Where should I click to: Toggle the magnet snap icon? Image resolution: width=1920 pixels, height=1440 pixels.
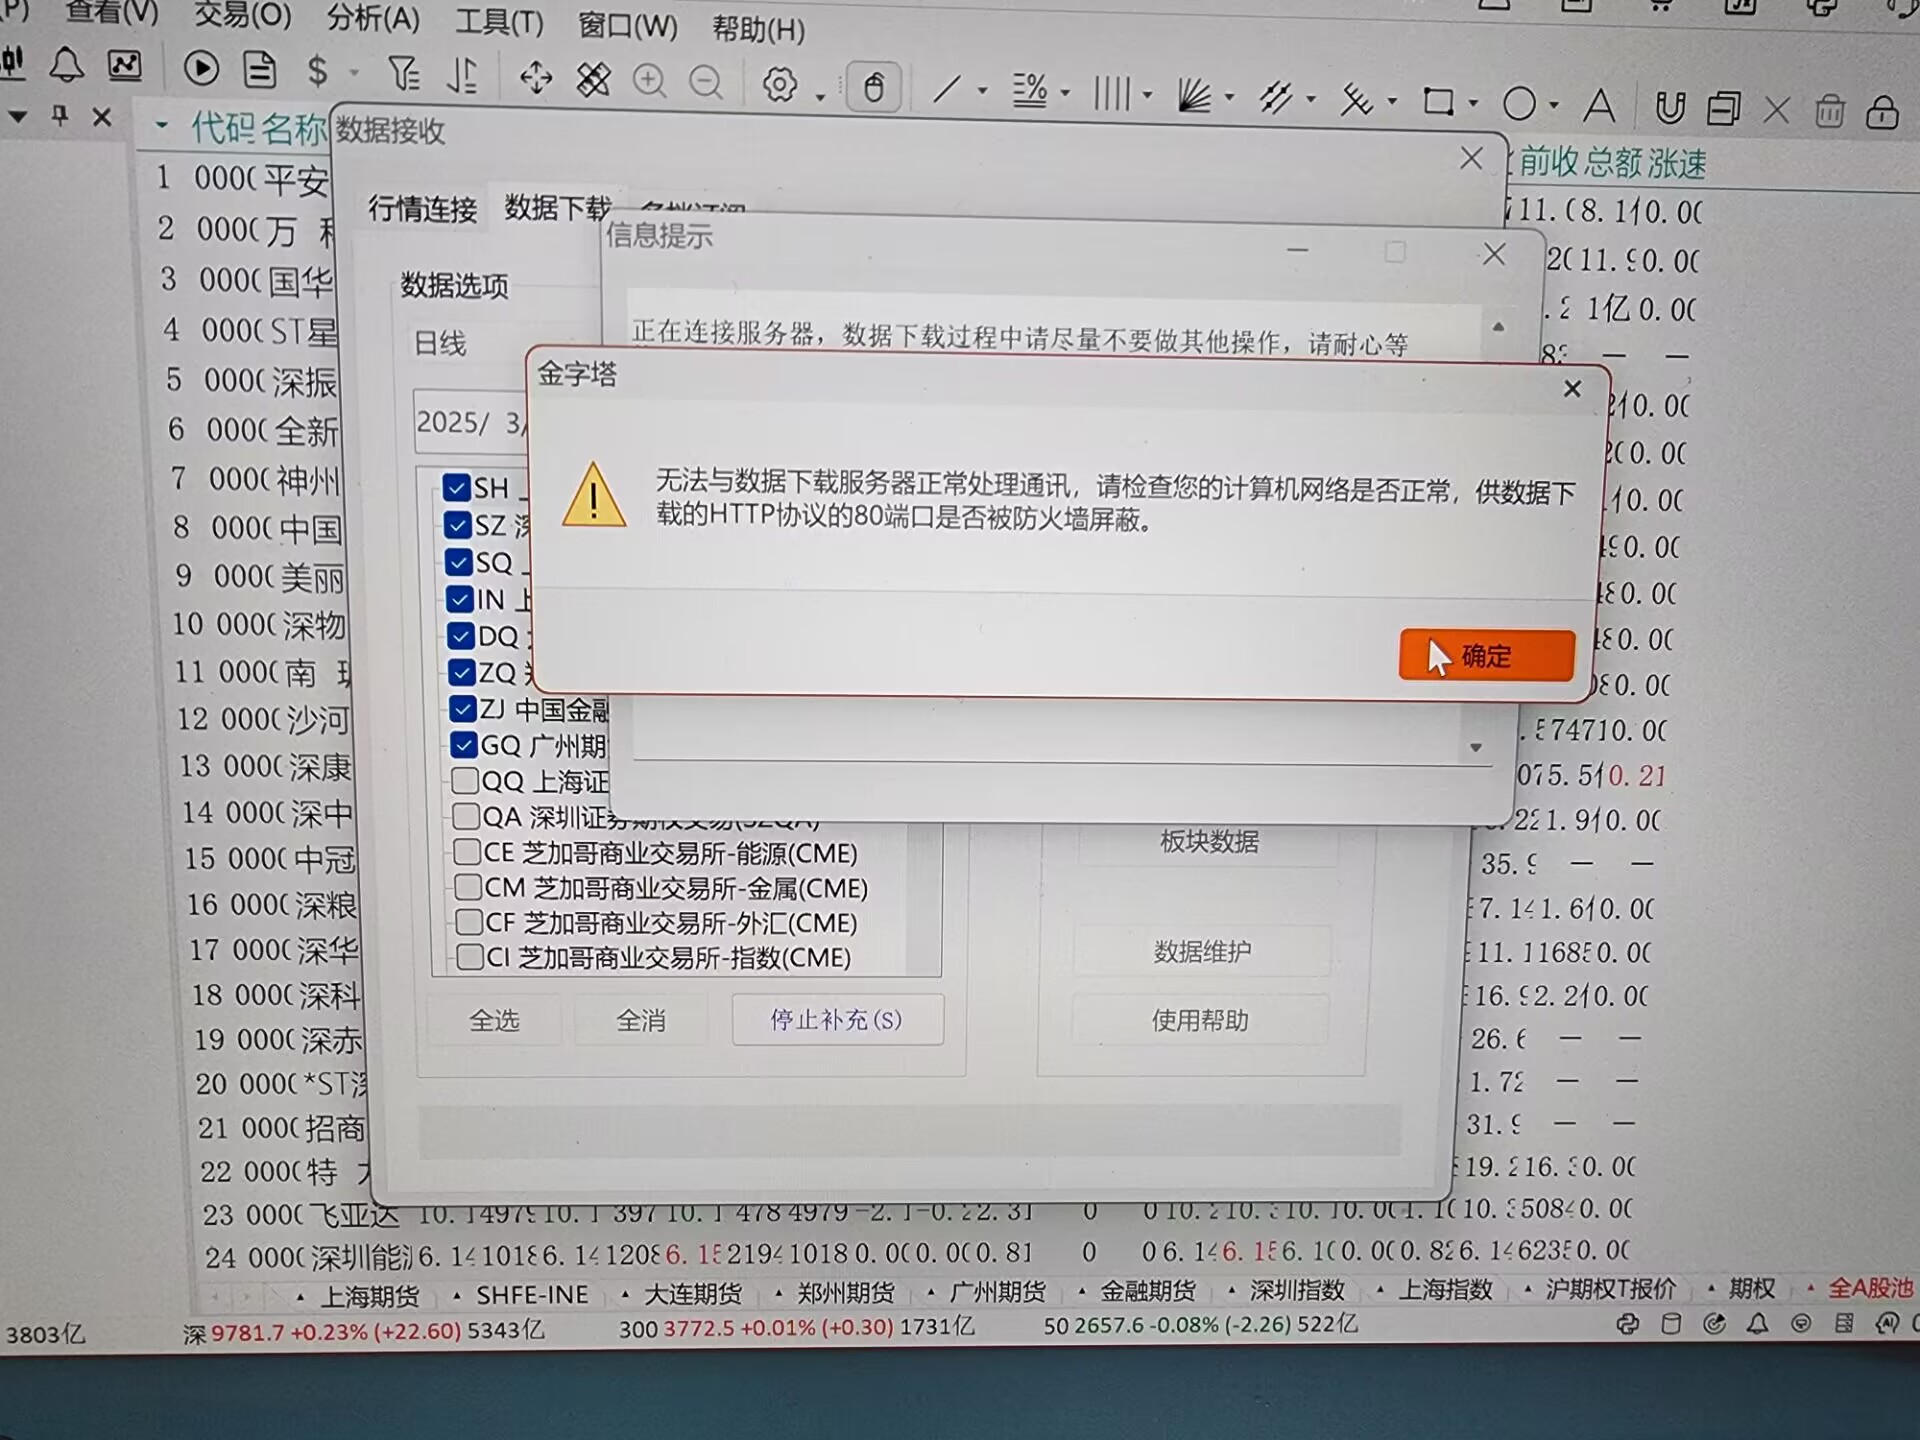coord(1669,107)
